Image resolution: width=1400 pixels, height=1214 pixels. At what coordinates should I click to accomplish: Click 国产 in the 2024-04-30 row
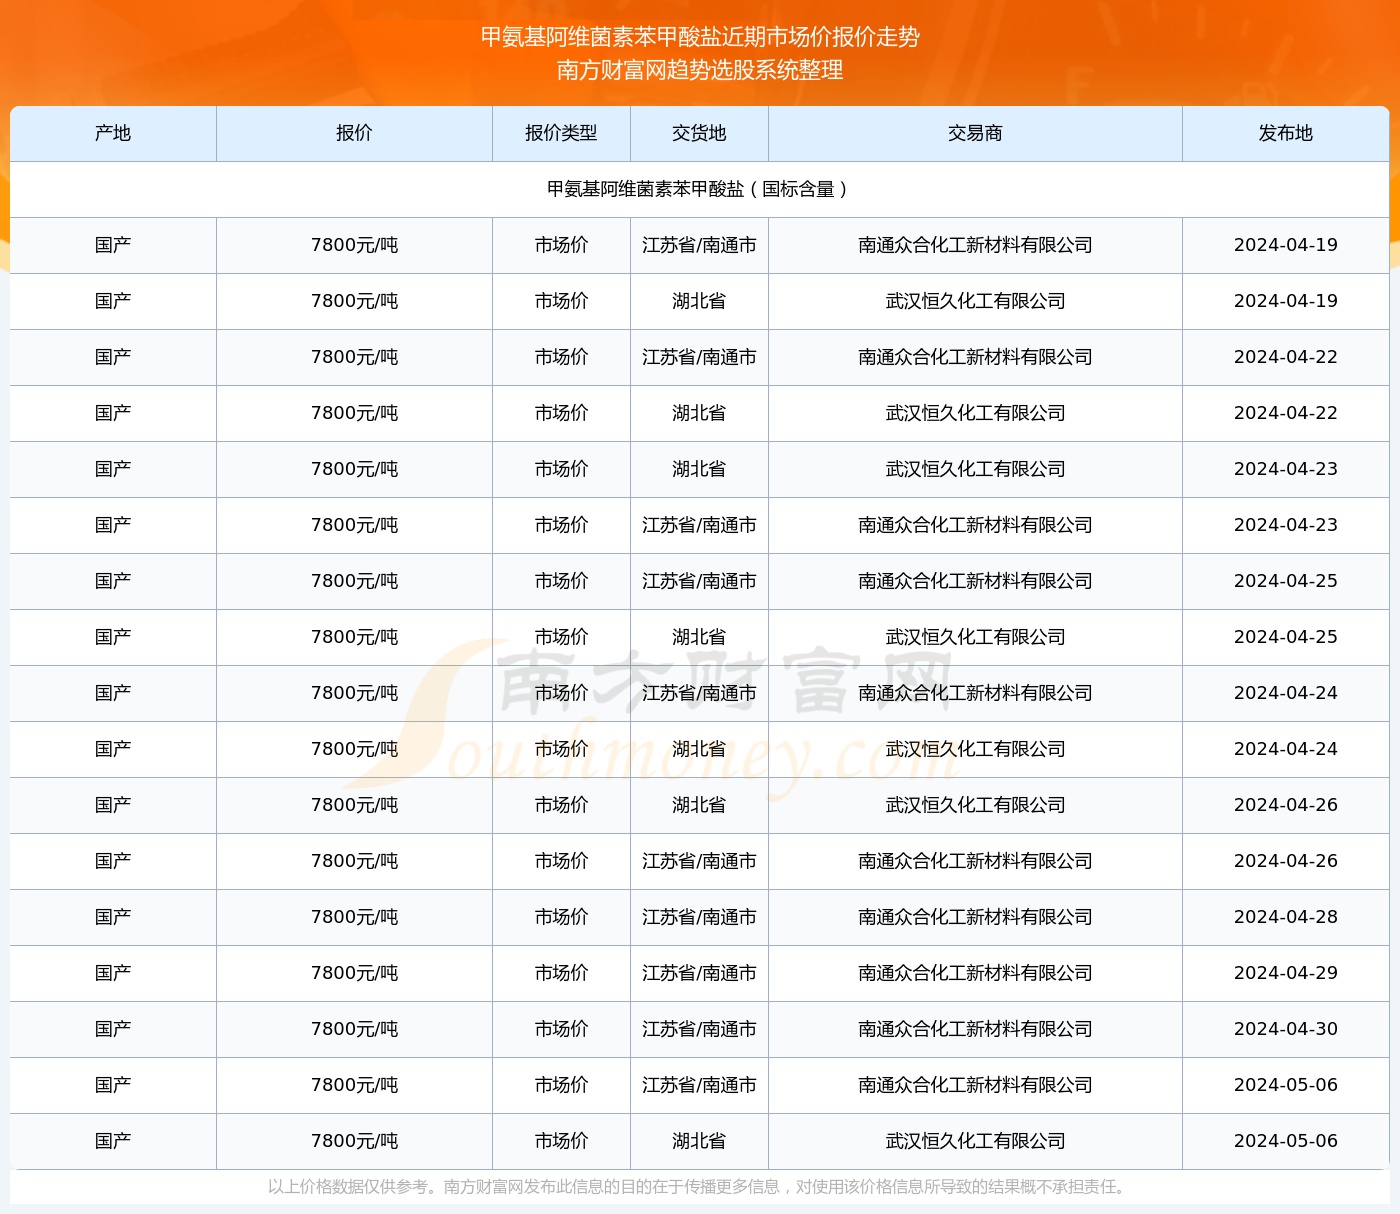[x=113, y=1029]
